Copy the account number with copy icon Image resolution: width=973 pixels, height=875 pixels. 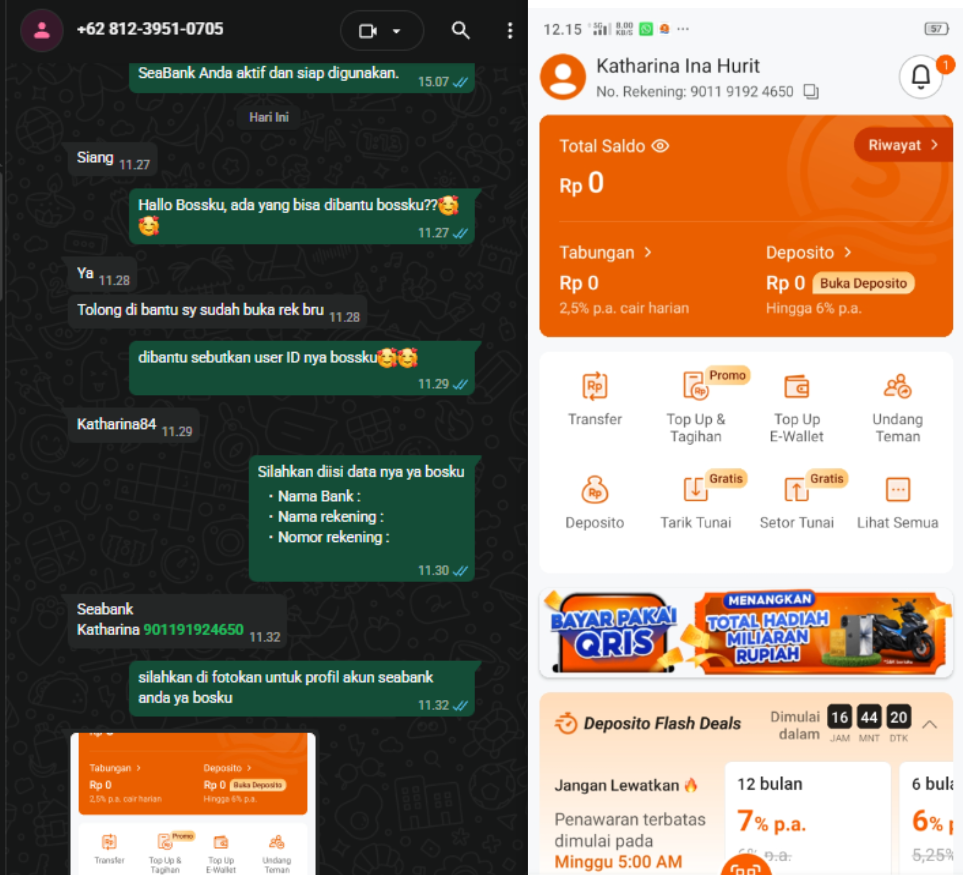click(x=810, y=92)
